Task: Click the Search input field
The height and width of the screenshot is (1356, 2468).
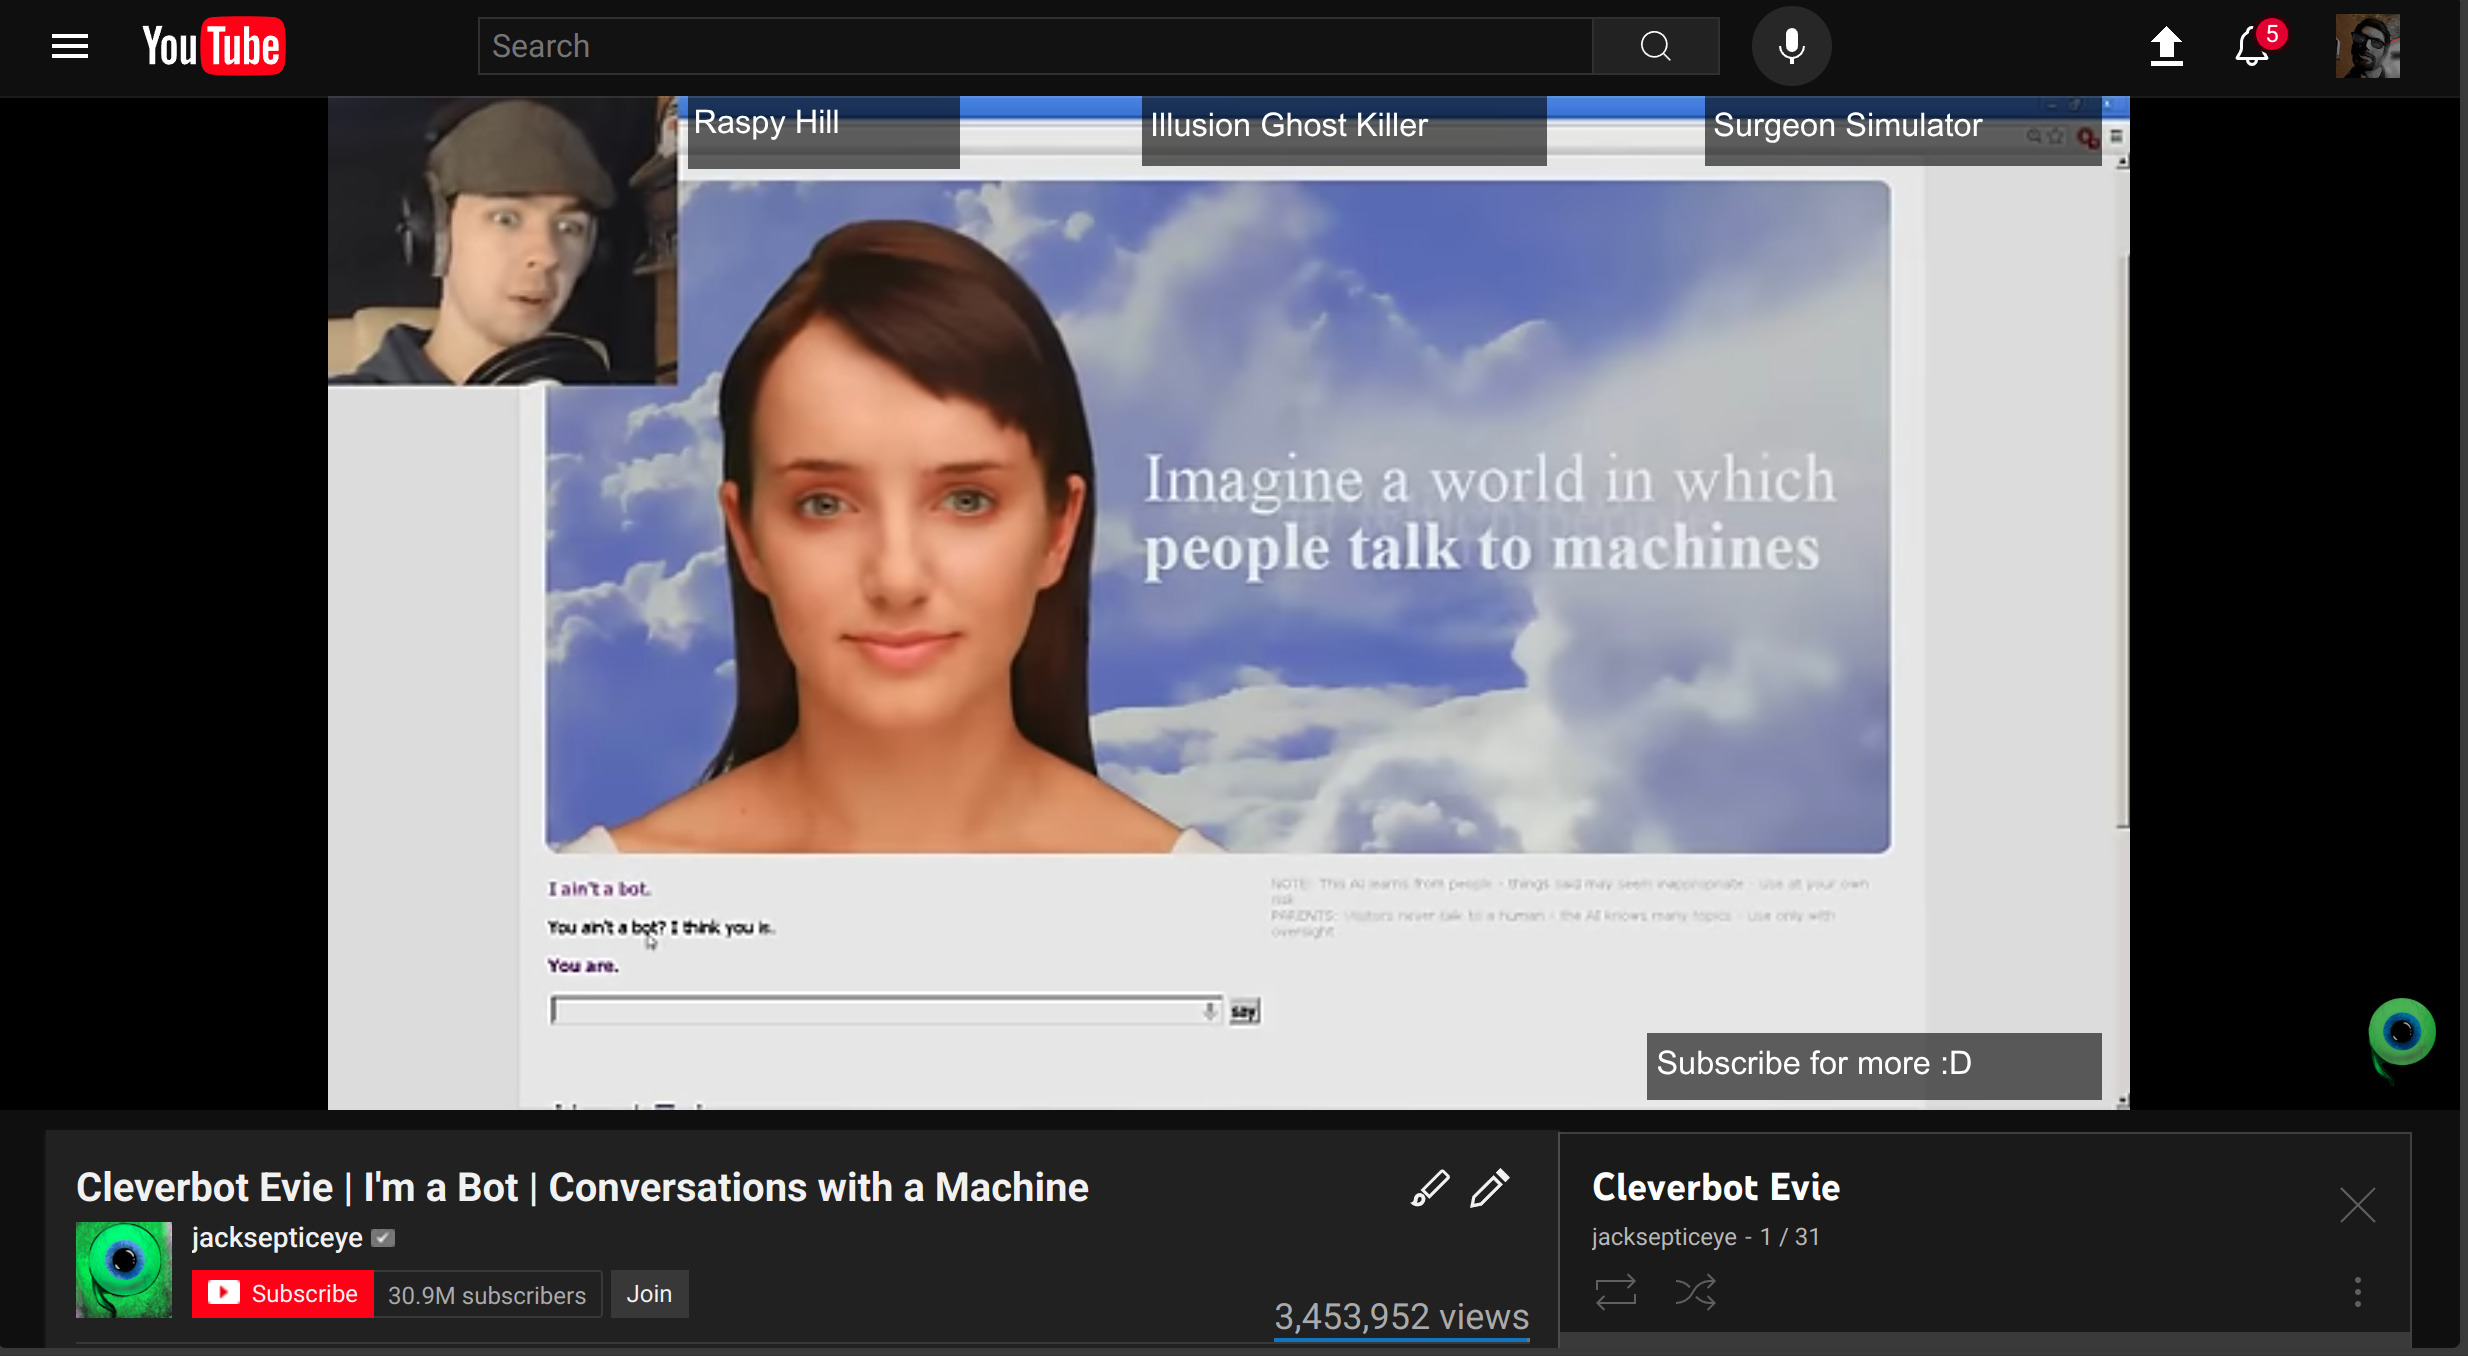Action: [x=1035, y=46]
